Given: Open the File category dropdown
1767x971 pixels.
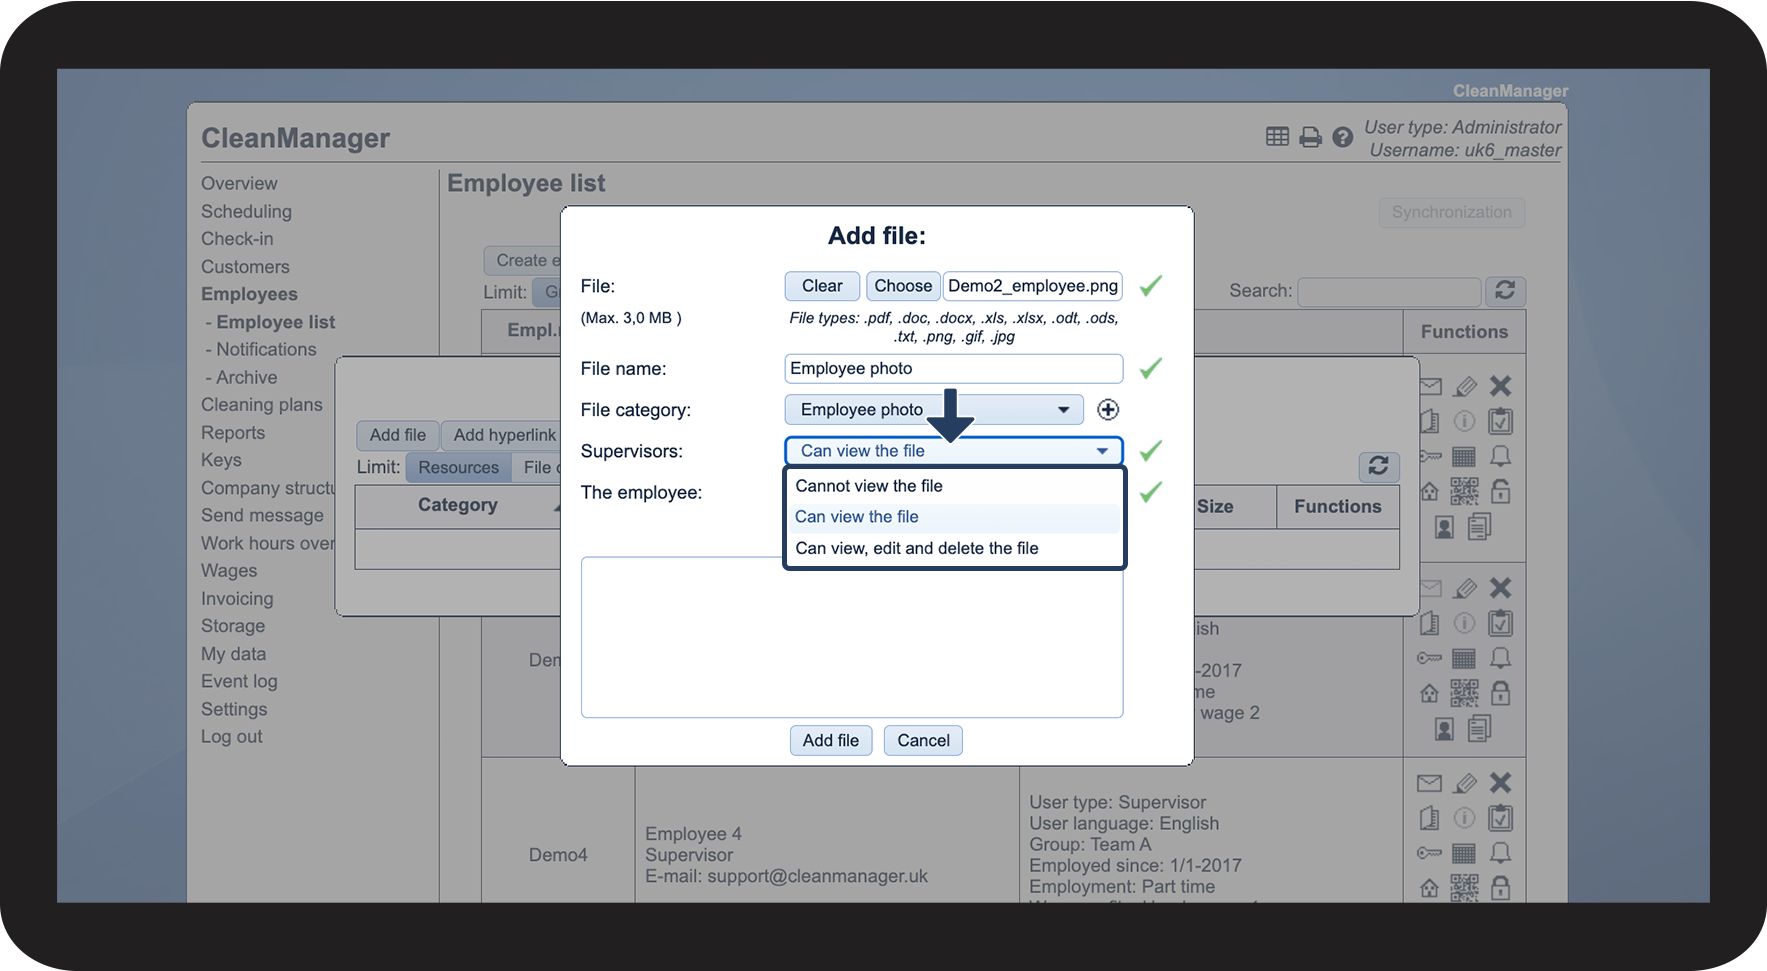Looking at the screenshot, I should click(934, 409).
